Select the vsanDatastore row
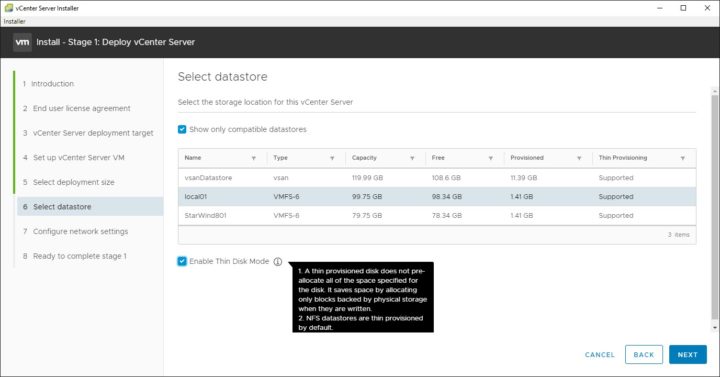The width and height of the screenshot is (720, 377). click(x=437, y=178)
